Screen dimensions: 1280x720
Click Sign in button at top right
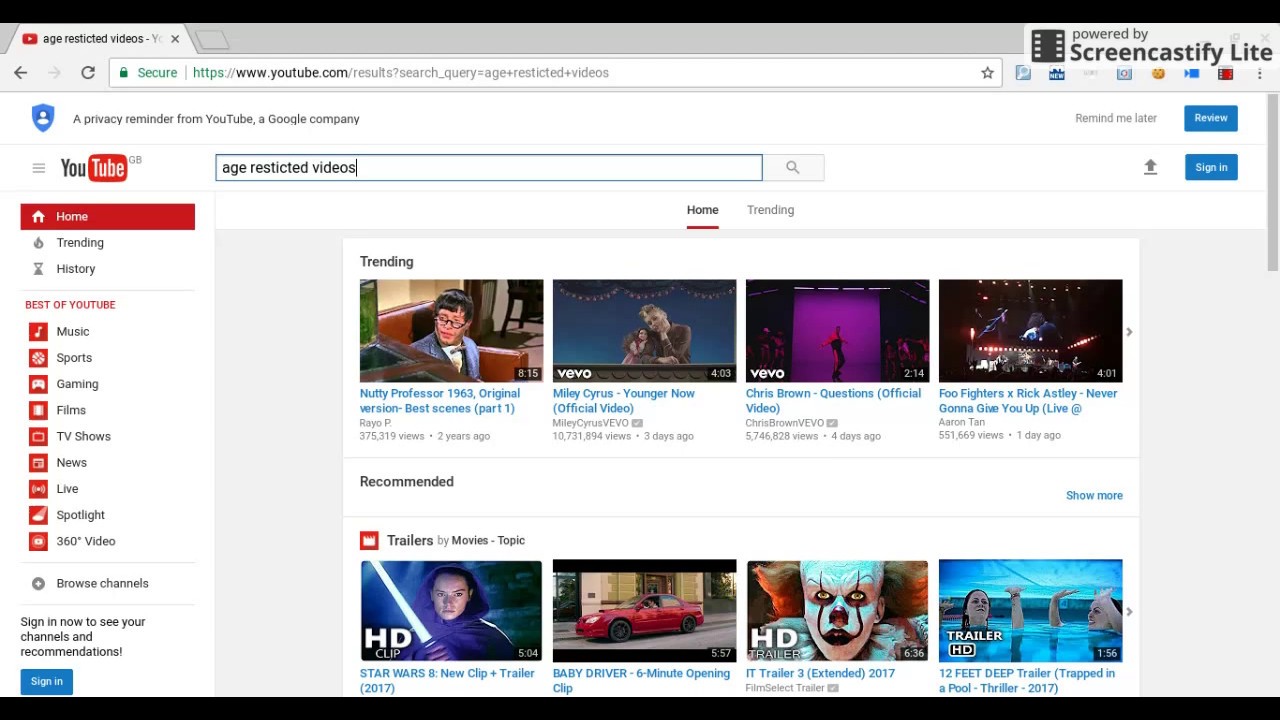click(x=1211, y=167)
